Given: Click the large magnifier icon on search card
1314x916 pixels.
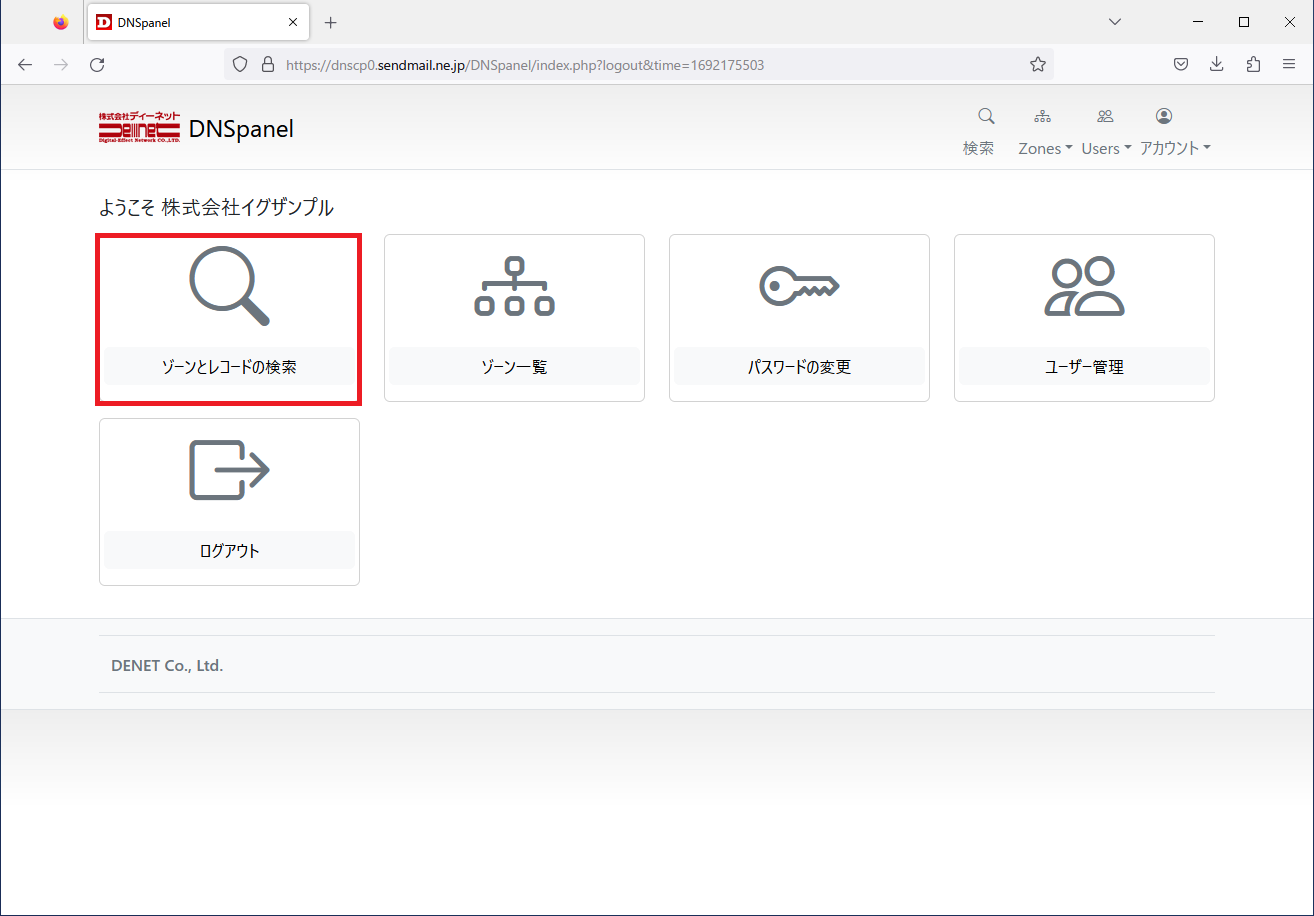Looking at the screenshot, I should point(230,285).
